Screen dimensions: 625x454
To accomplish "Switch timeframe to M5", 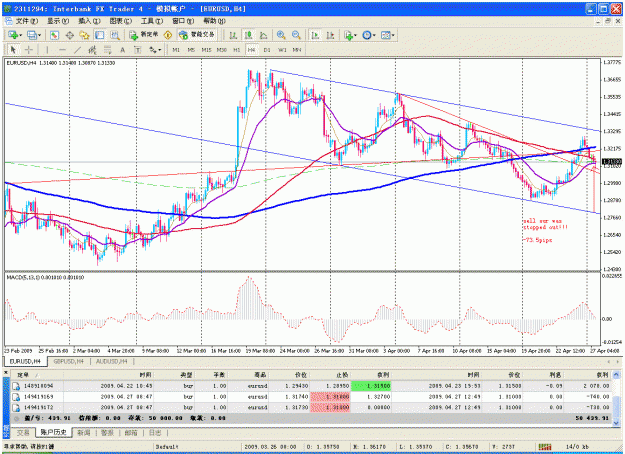I will coord(191,50).
